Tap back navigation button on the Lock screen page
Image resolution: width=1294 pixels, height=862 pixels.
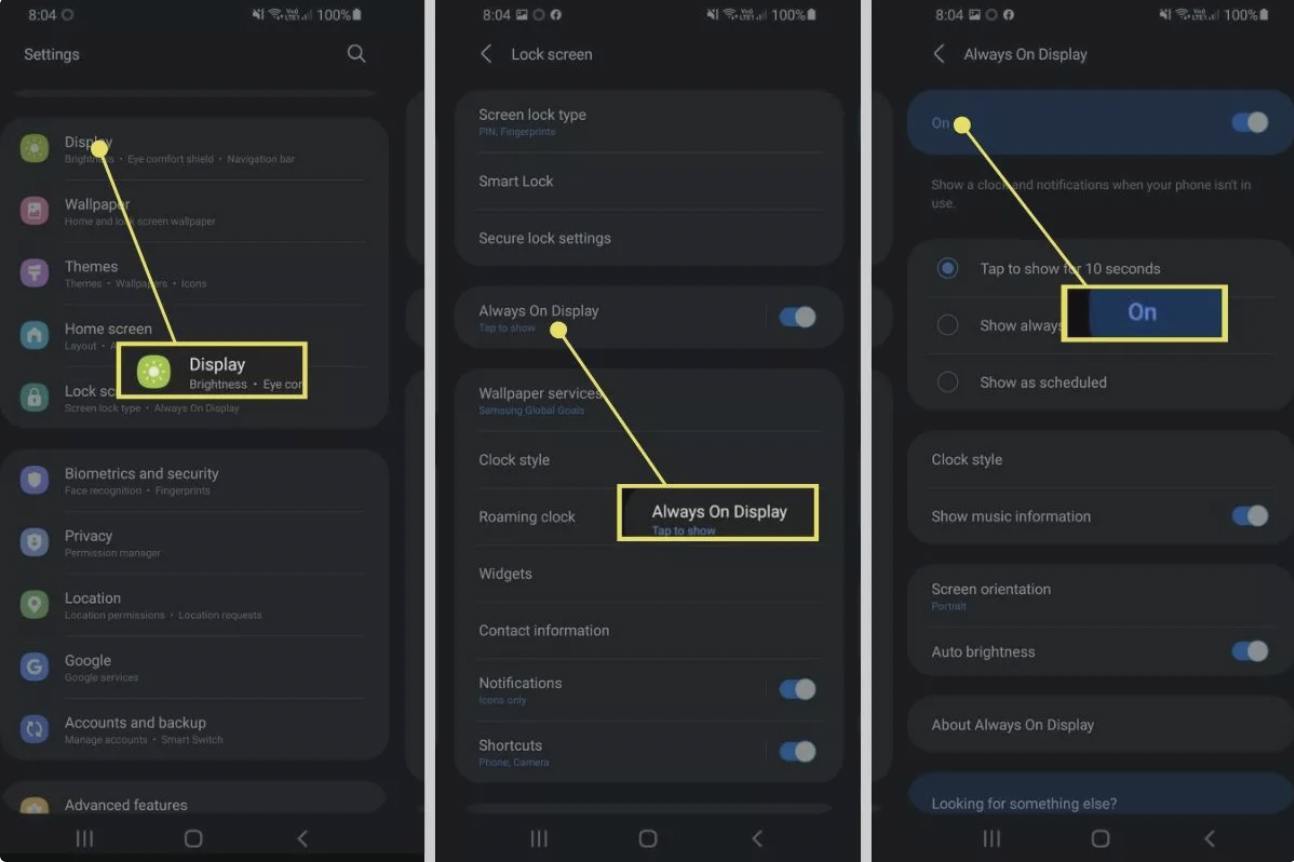pos(757,838)
